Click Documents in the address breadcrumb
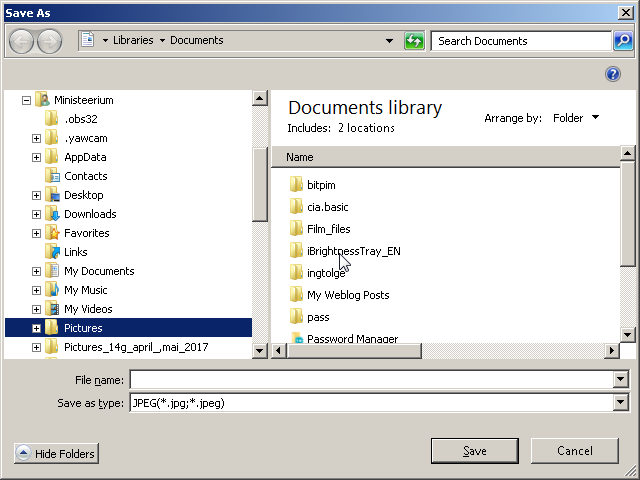The width and height of the screenshot is (640, 480). click(197, 40)
